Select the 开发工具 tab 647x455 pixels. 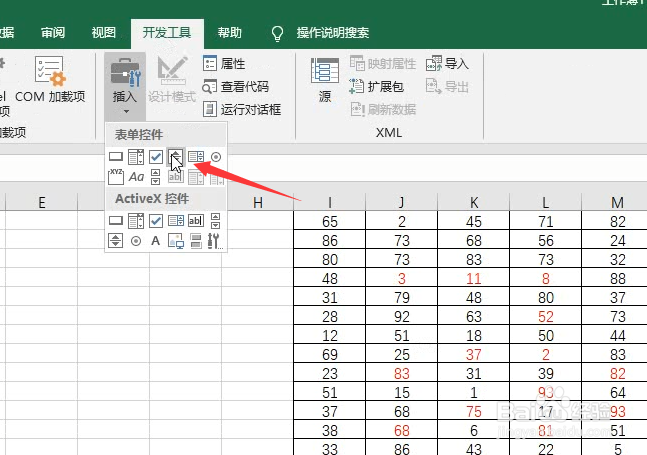coord(167,33)
